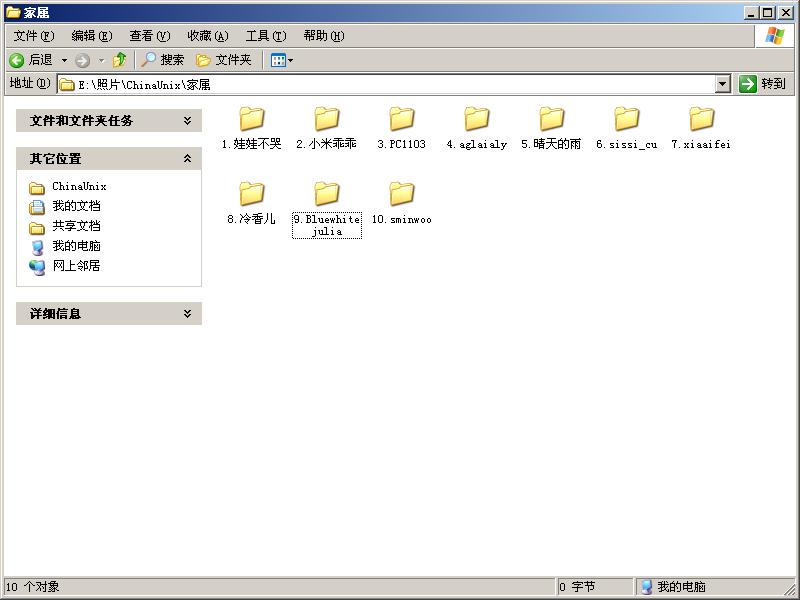Screen dimensions: 800x600
Task: Select the 9.Bluewhite julia folder icon
Action: point(327,194)
